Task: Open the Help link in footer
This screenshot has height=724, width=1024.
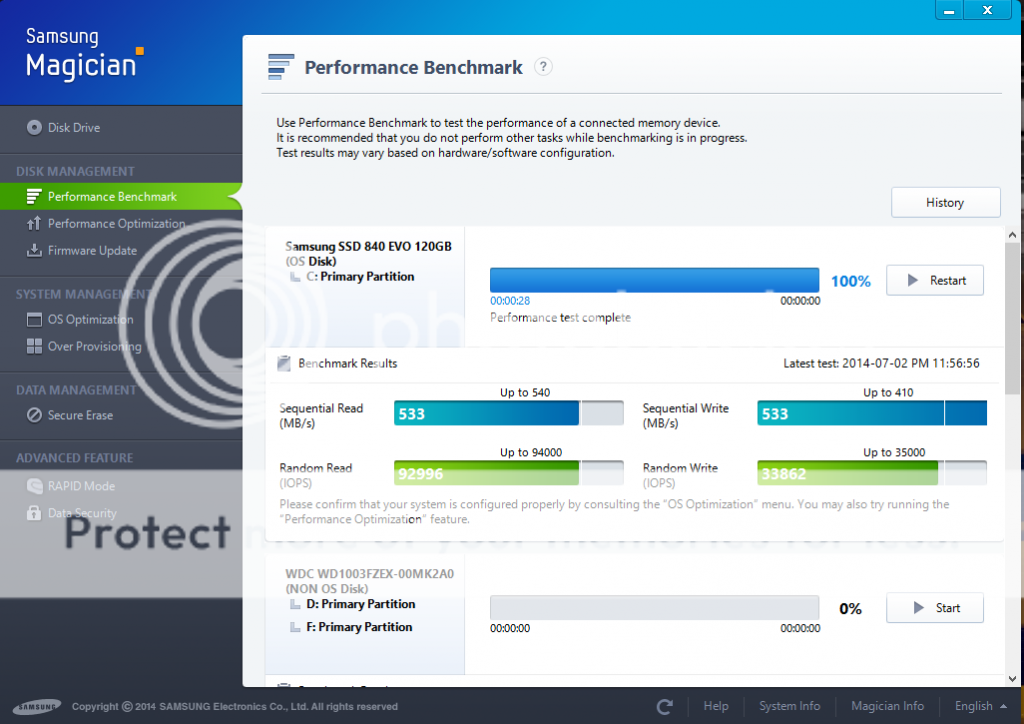Action: pyautogui.click(x=716, y=706)
